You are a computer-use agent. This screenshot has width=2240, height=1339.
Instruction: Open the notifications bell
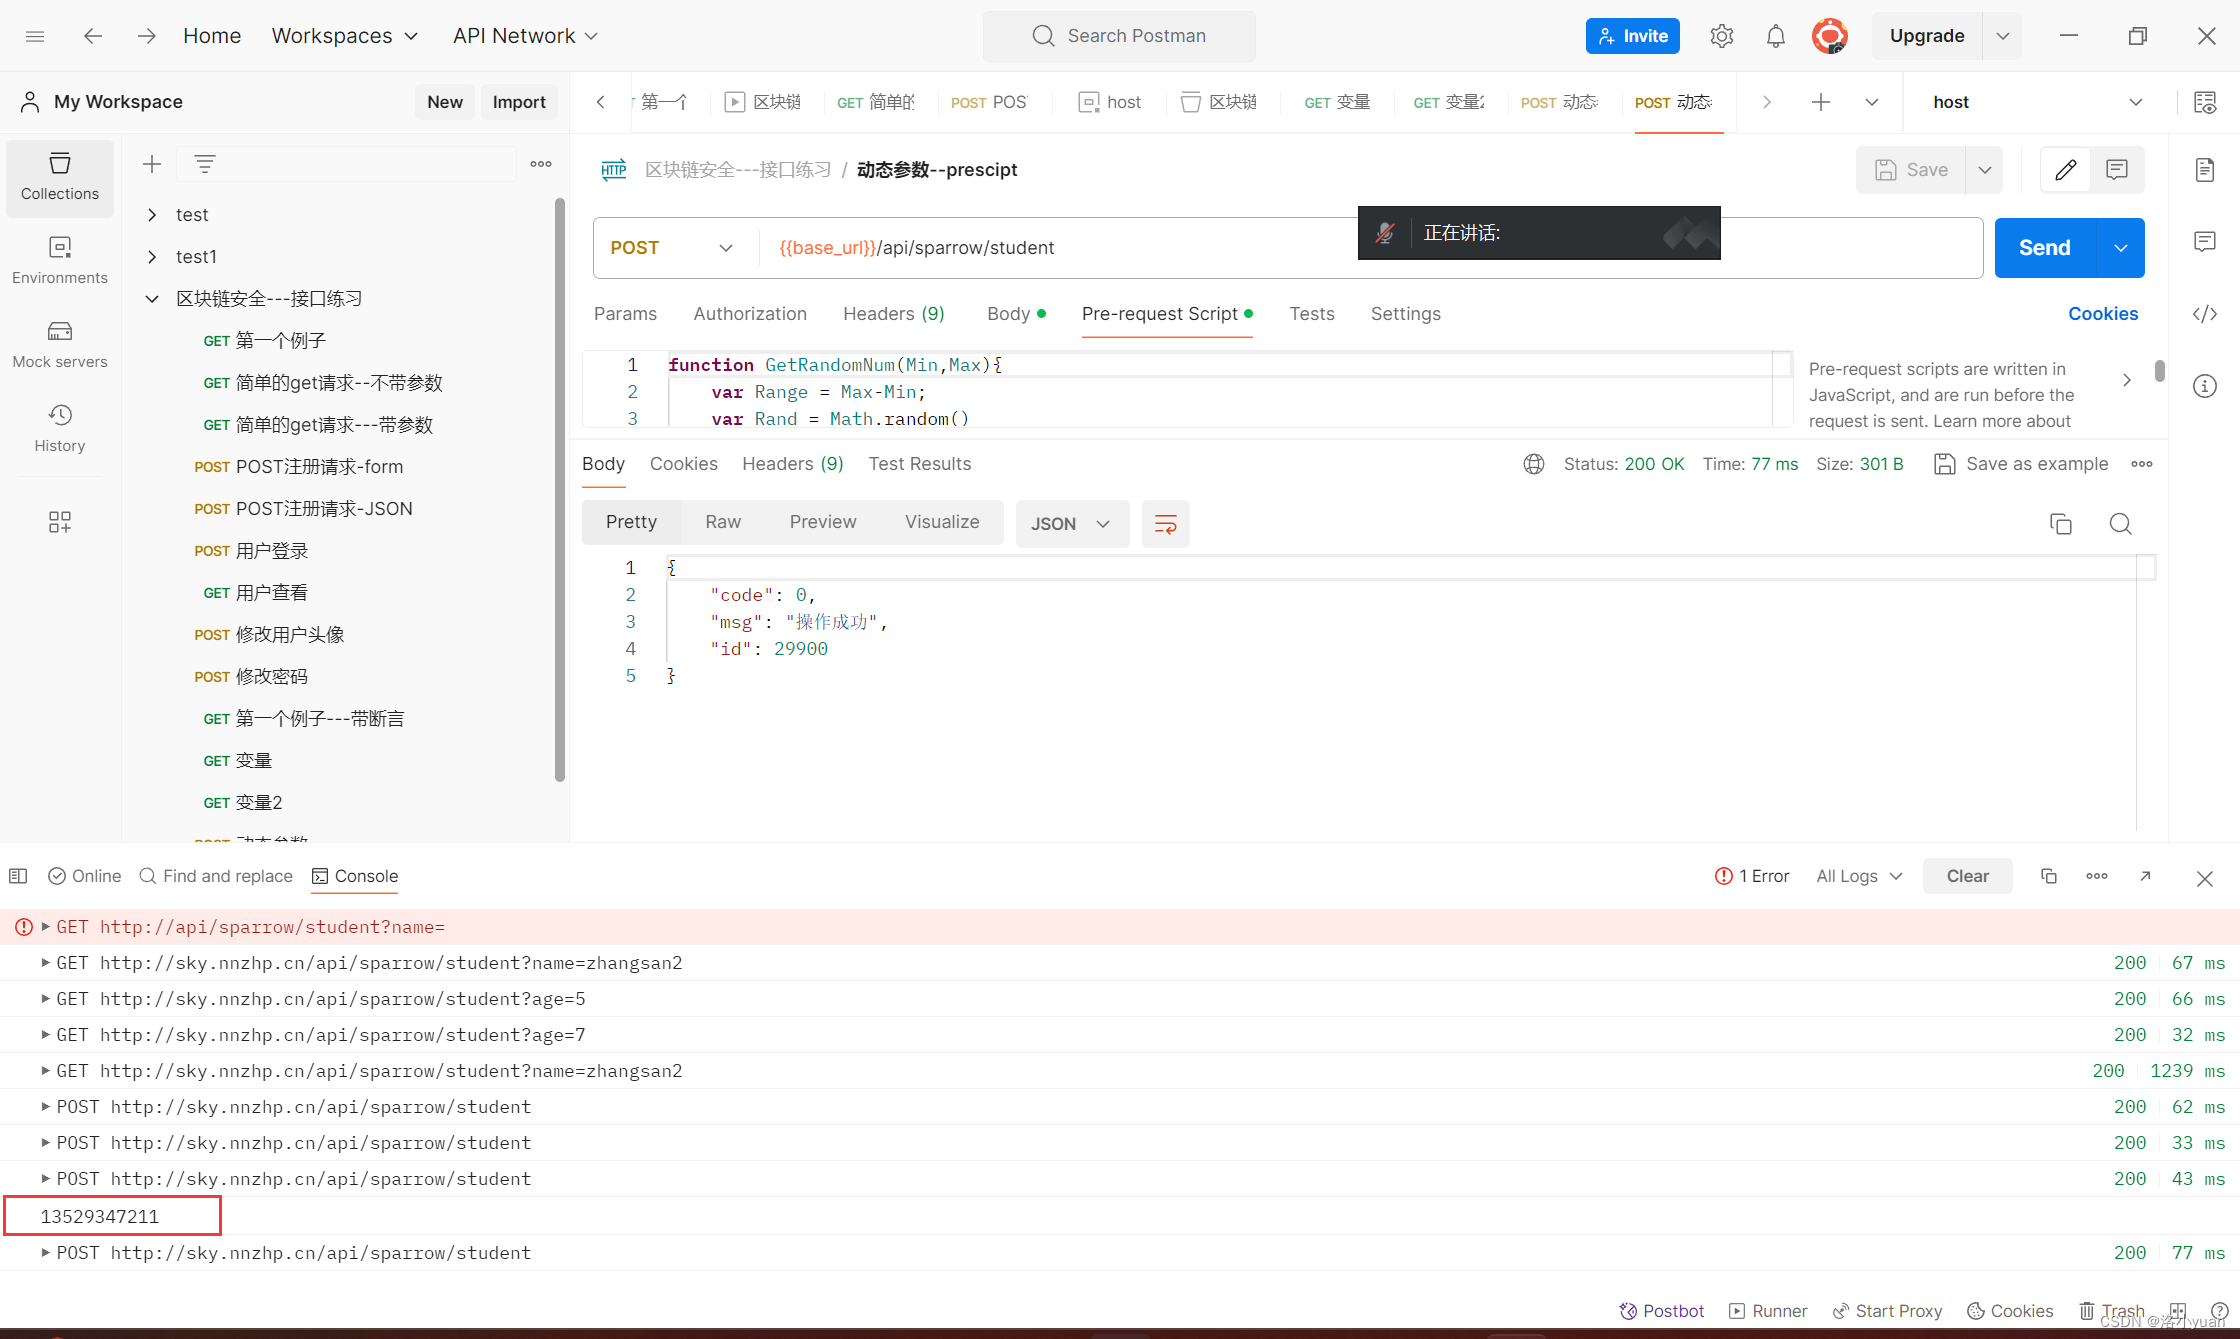click(x=1775, y=36)
